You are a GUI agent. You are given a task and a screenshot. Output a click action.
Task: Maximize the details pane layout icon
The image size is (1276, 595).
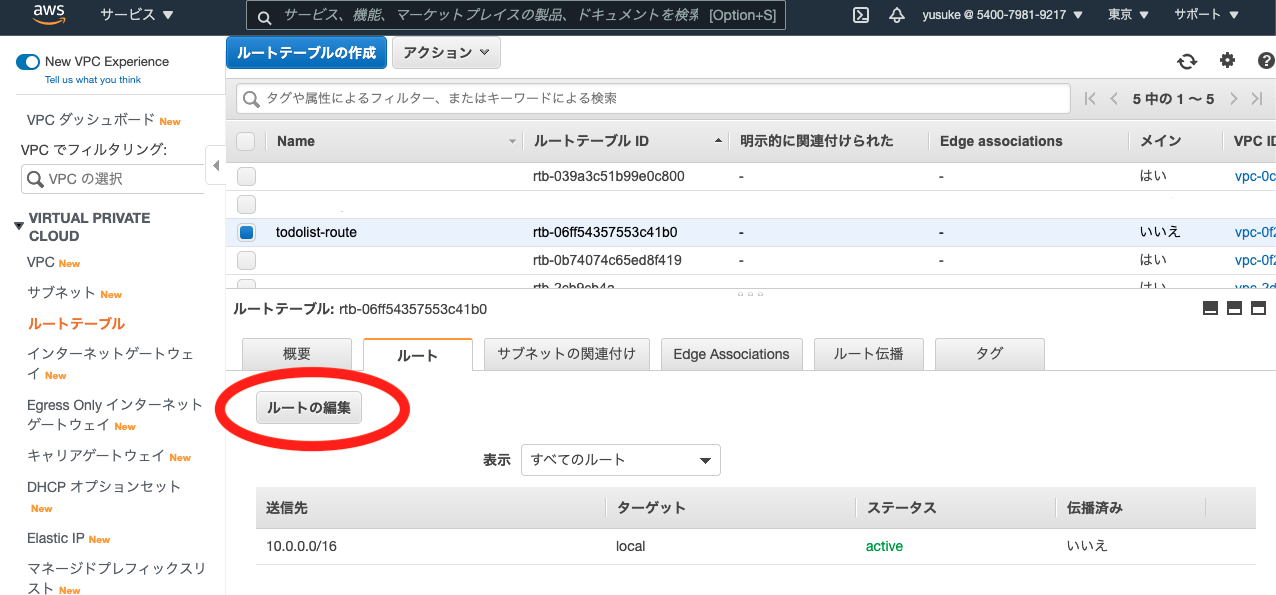click(x=1259, y=308)
